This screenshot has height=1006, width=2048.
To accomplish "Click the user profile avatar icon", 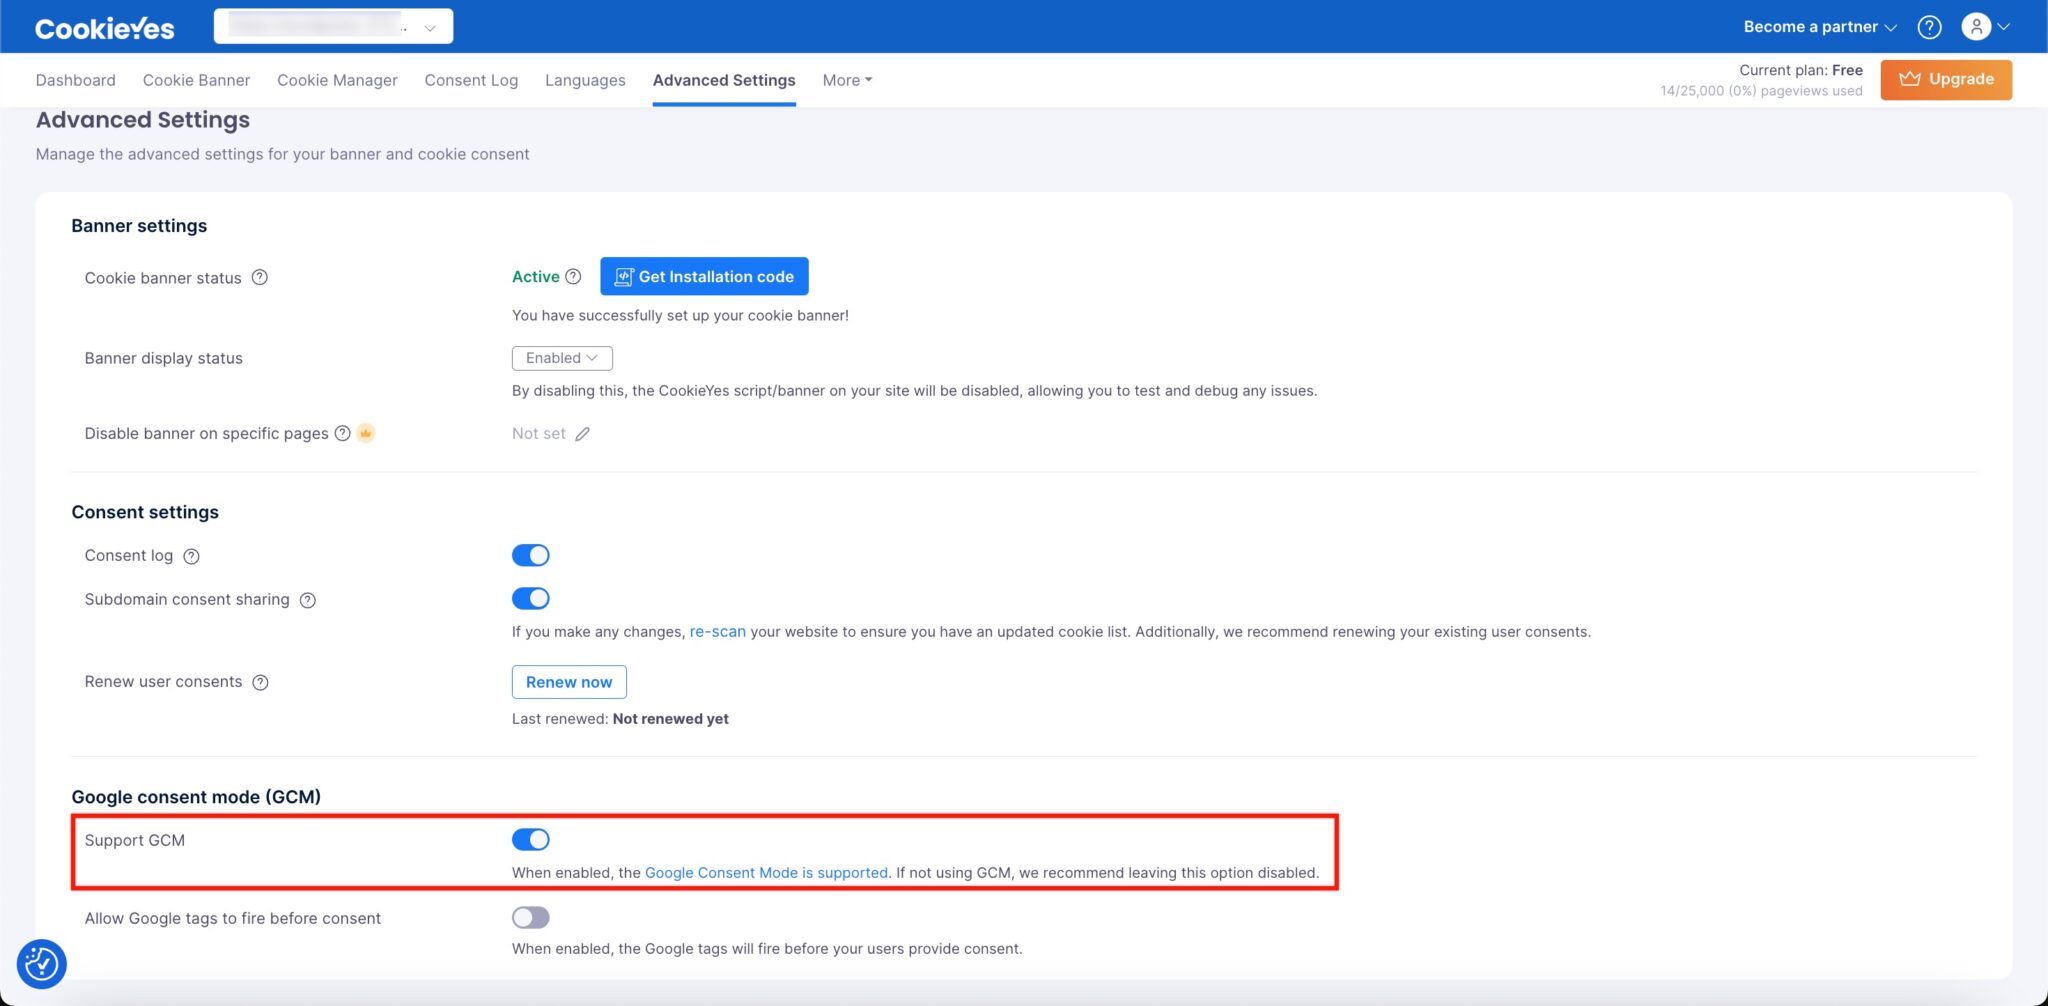I will point(1975,27).
